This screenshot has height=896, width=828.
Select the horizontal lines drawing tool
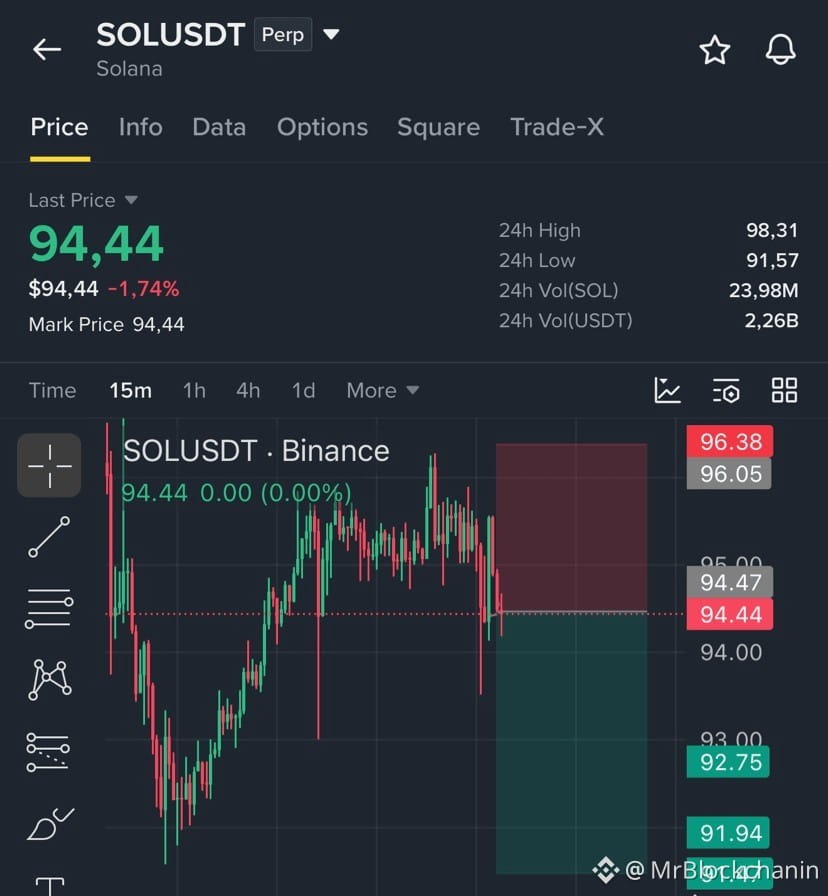point(49,608)
